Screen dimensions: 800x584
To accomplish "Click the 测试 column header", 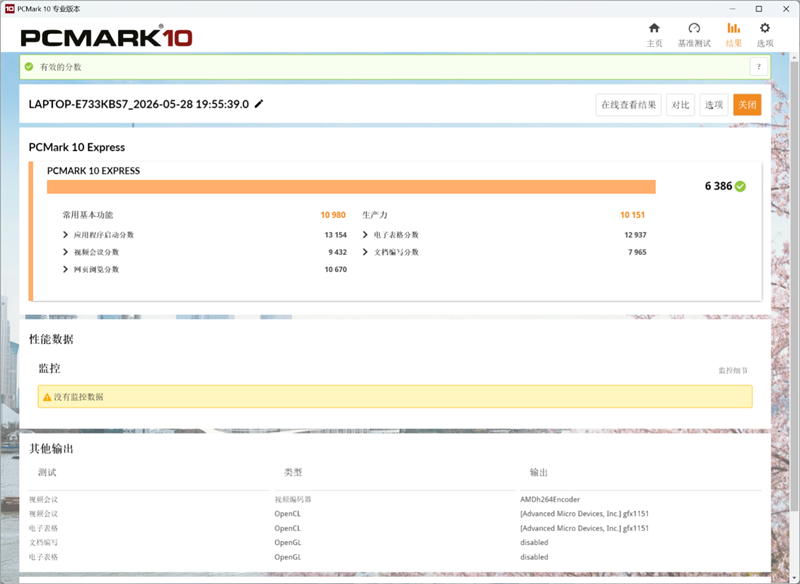I will click(x=47, y=472).
